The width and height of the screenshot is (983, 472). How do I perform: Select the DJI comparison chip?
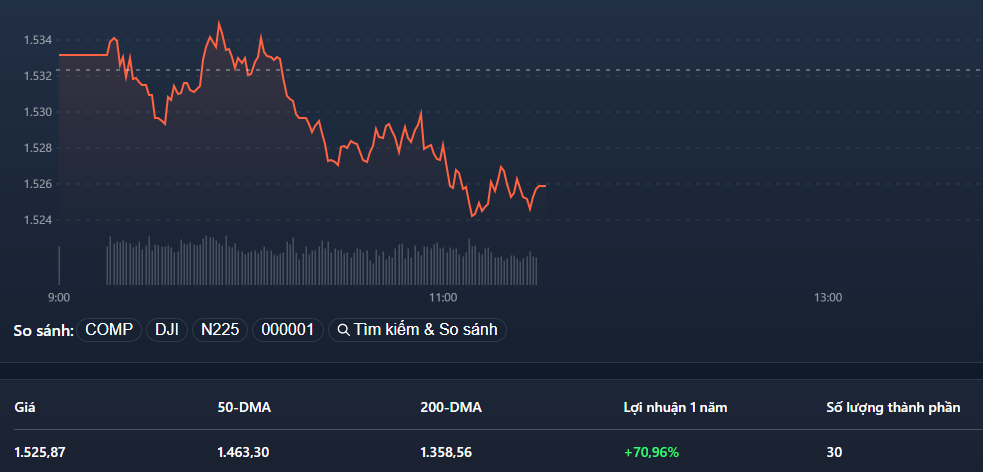(x=167, y=330)
